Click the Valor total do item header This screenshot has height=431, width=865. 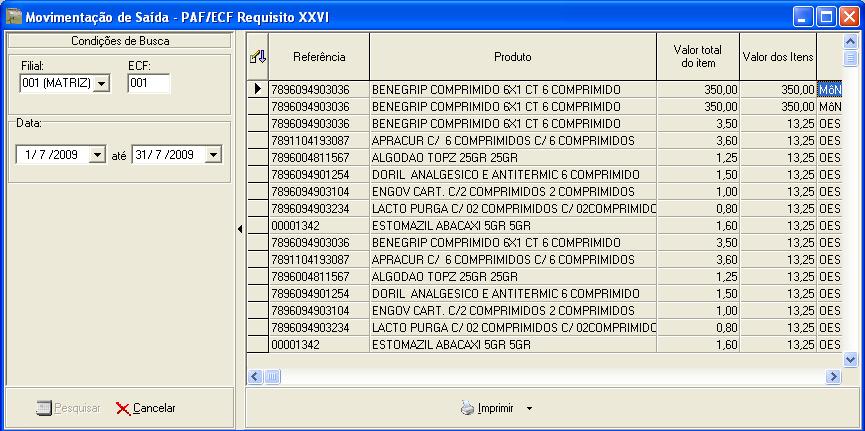[697, 57]
